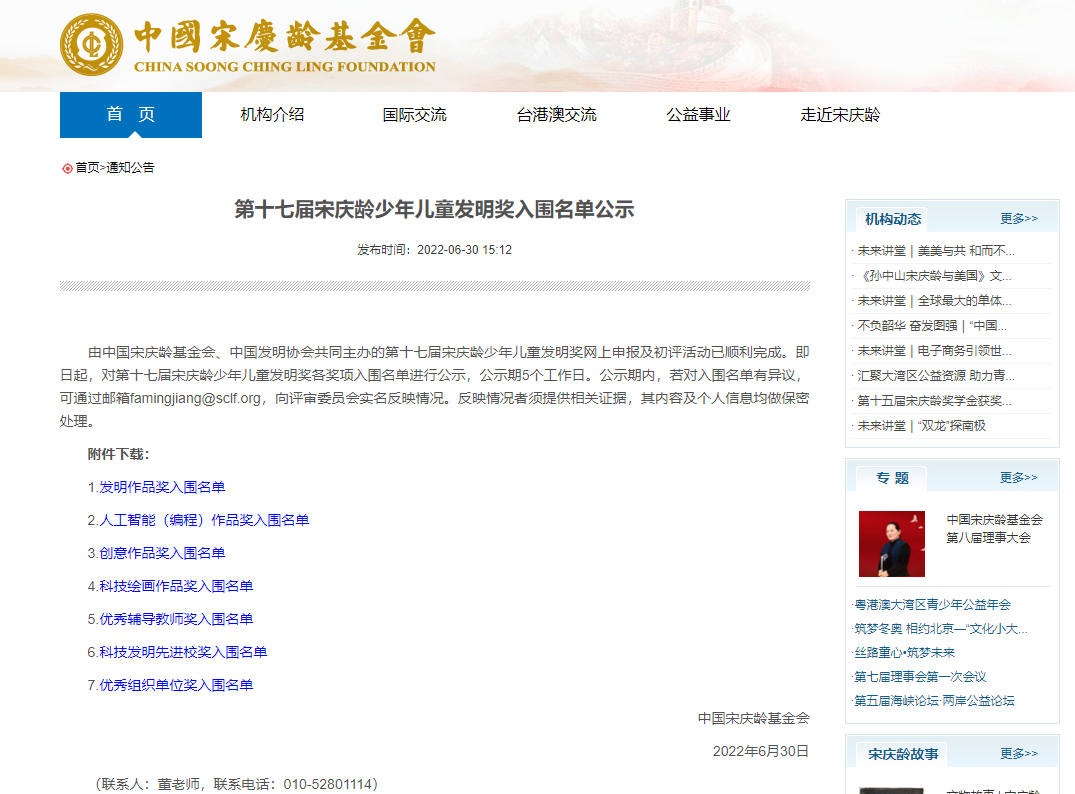Screen dimensions: 1075x794
Task: Click the signature date 2022年6月30日
Action: click(x=761, y=751)
